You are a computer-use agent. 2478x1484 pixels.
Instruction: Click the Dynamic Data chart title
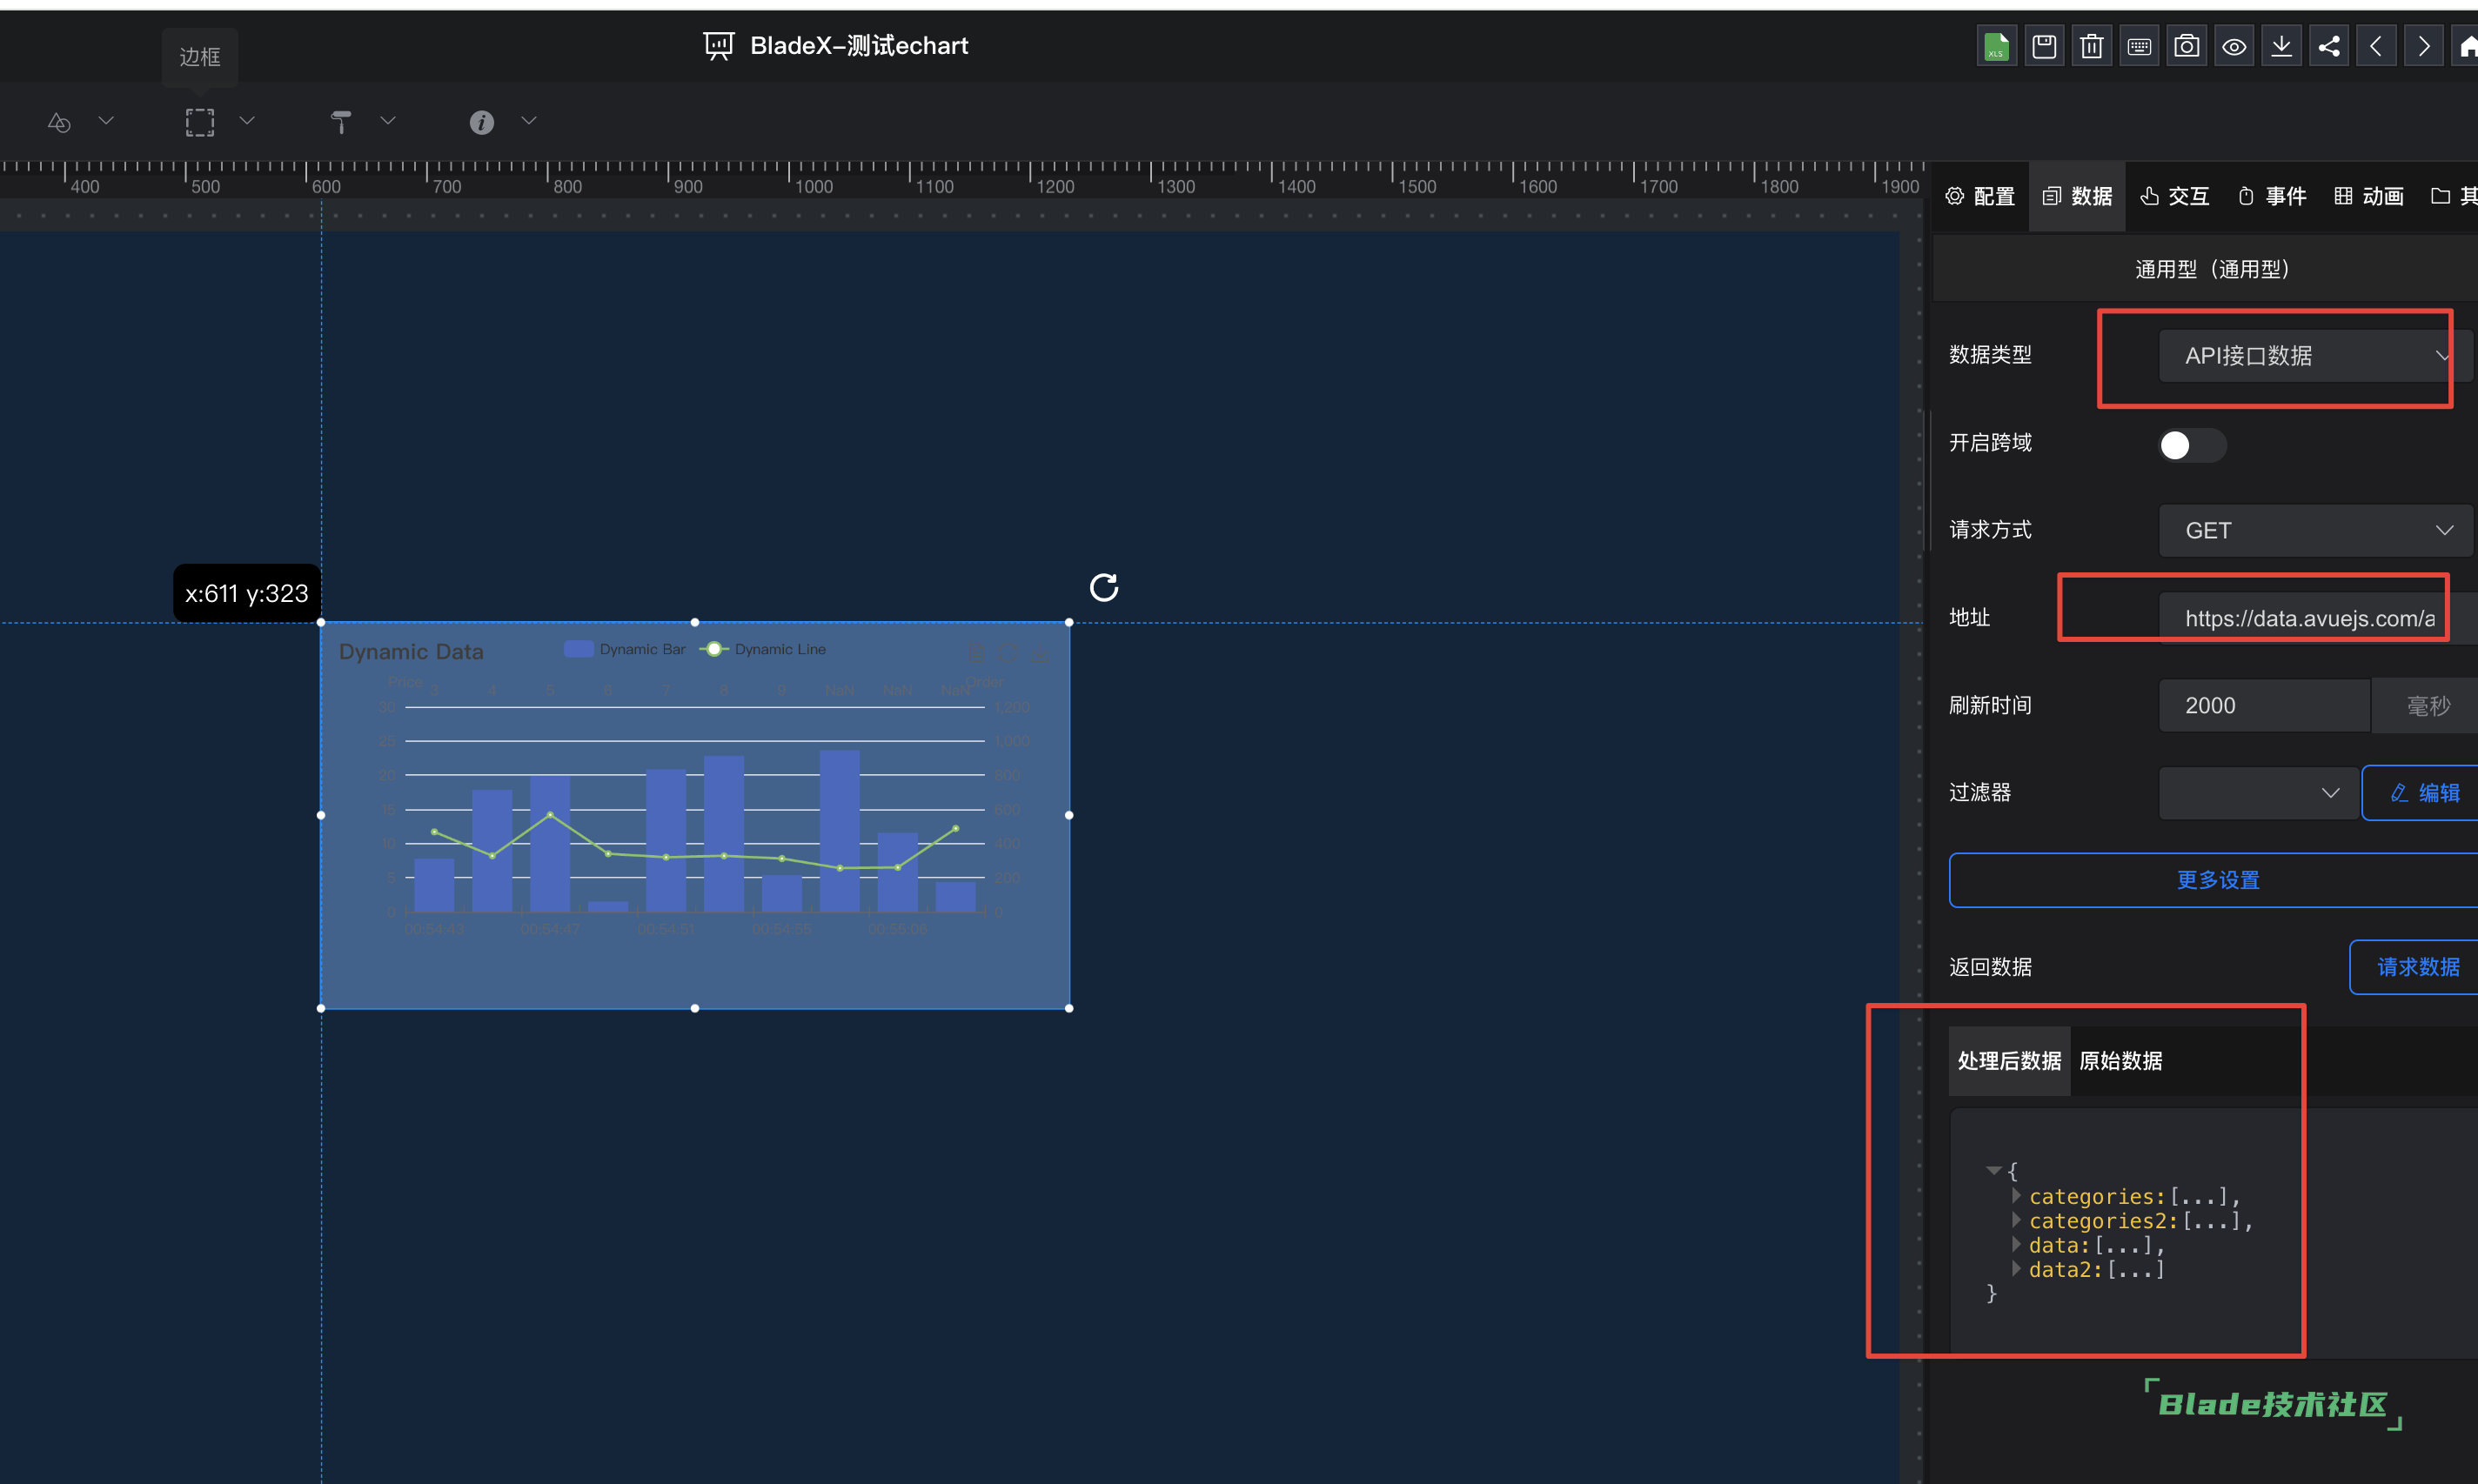click(411, 652)
